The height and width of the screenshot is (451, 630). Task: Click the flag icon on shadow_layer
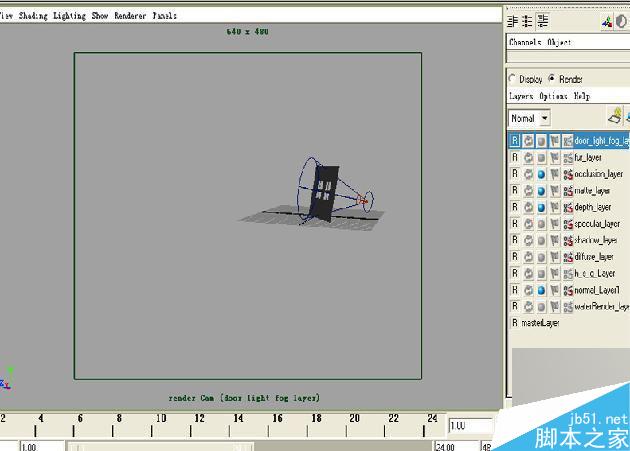[x=554, y=240]
